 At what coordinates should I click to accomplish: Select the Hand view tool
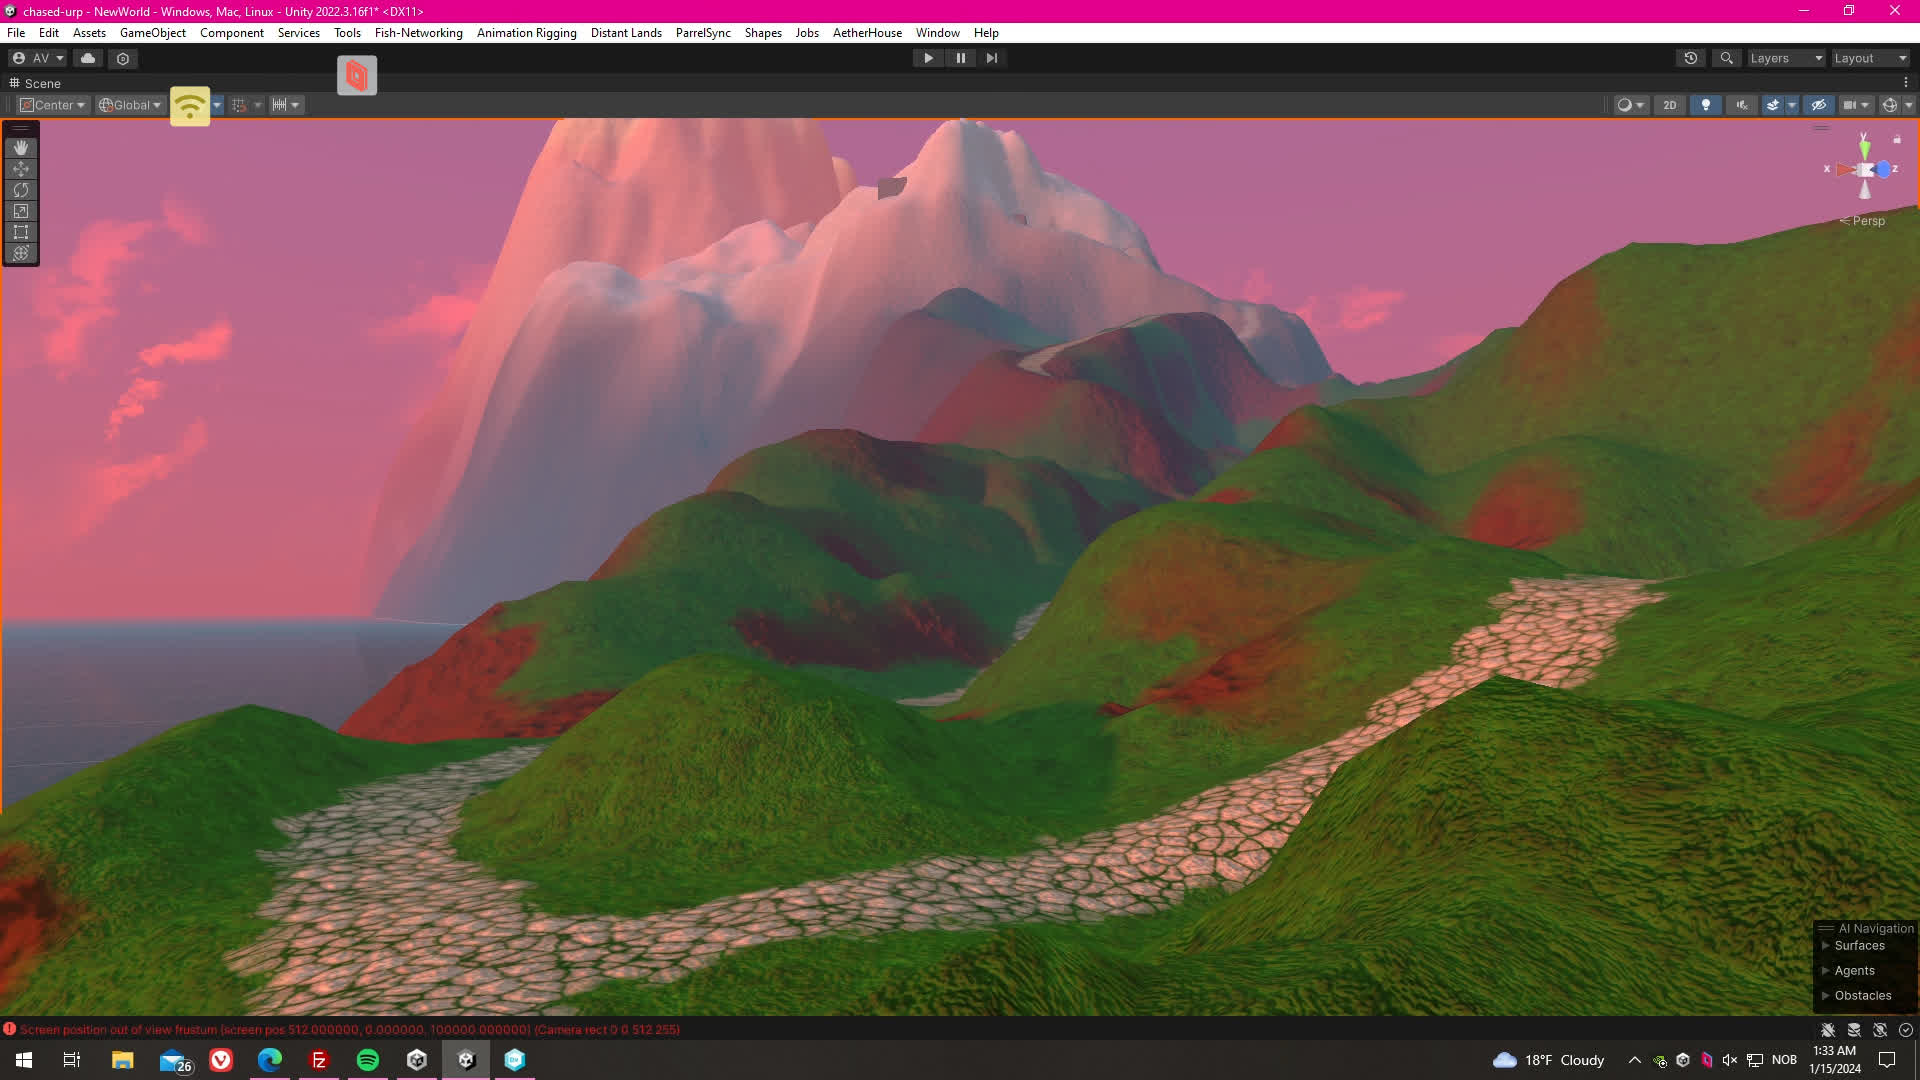pyautogui.click(x=20, y=148)
